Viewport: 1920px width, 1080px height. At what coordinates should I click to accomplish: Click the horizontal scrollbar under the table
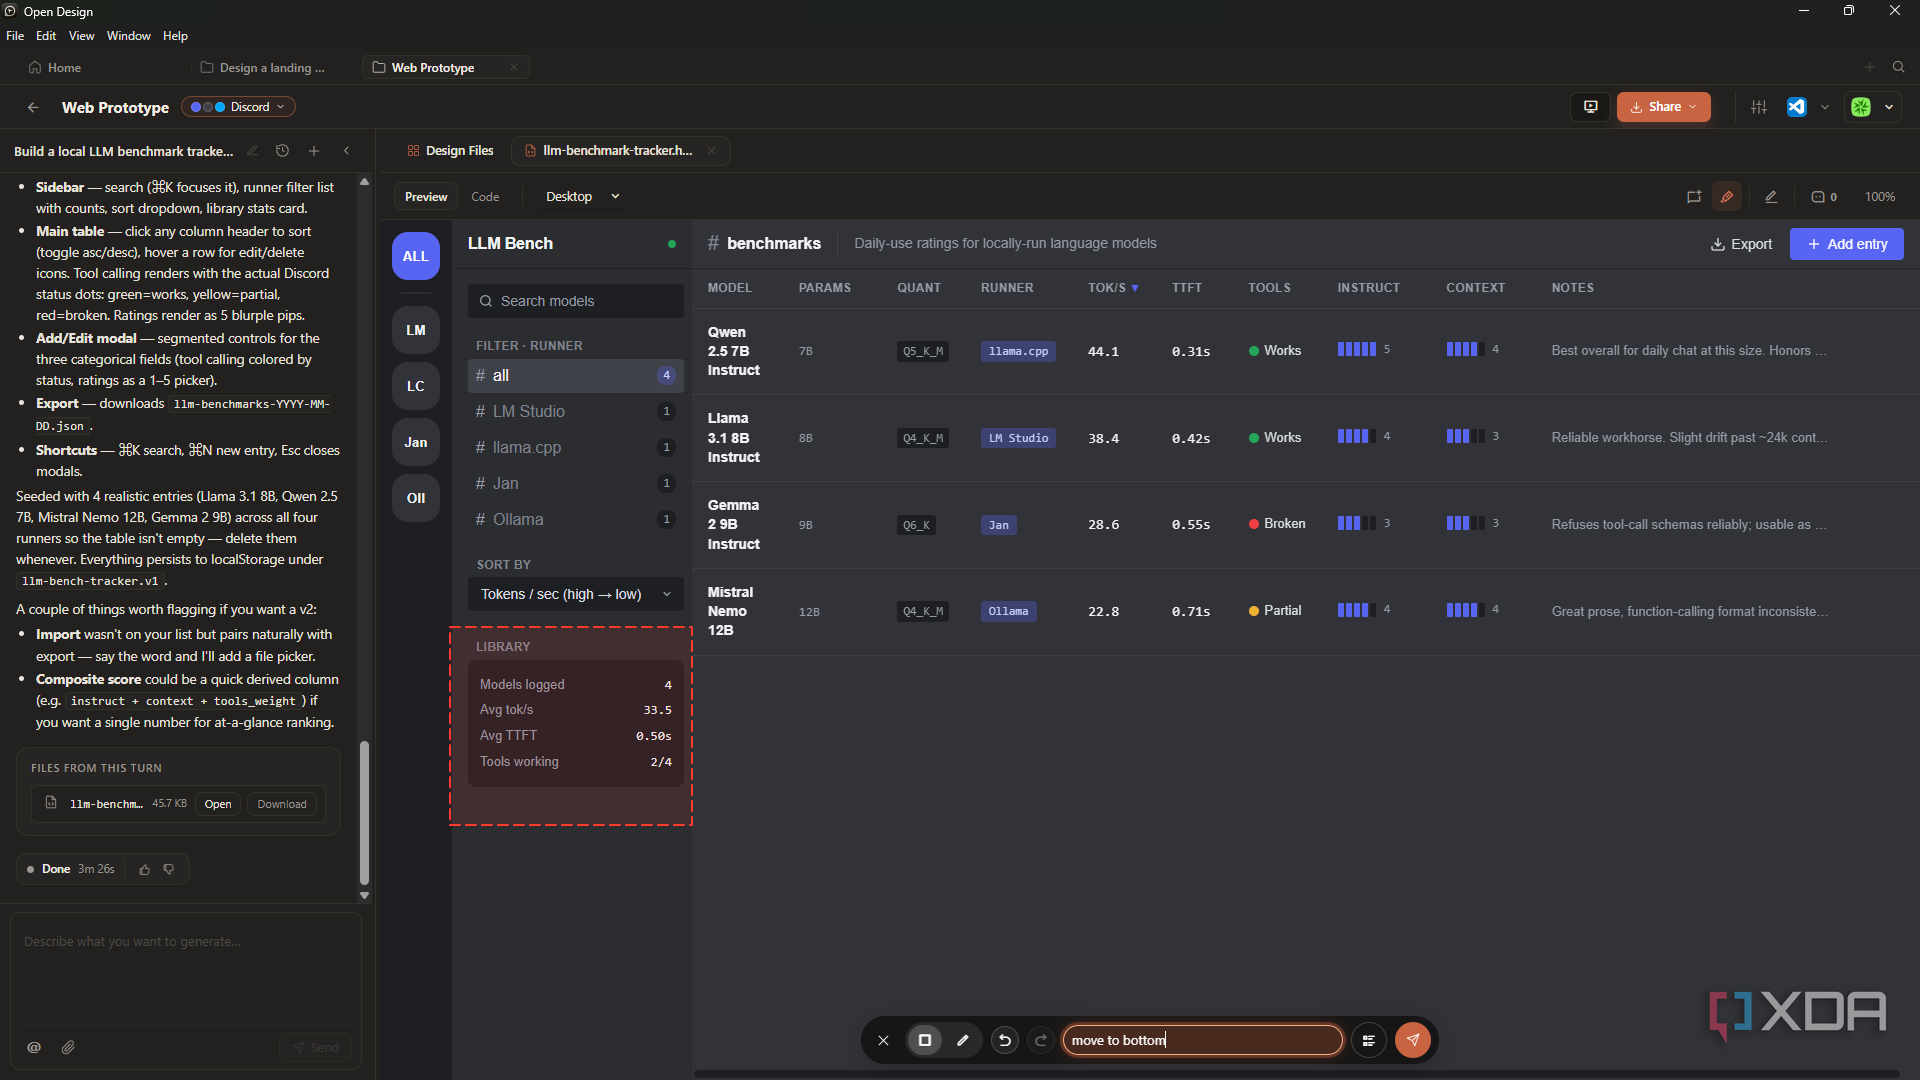pos(1296,1074)
